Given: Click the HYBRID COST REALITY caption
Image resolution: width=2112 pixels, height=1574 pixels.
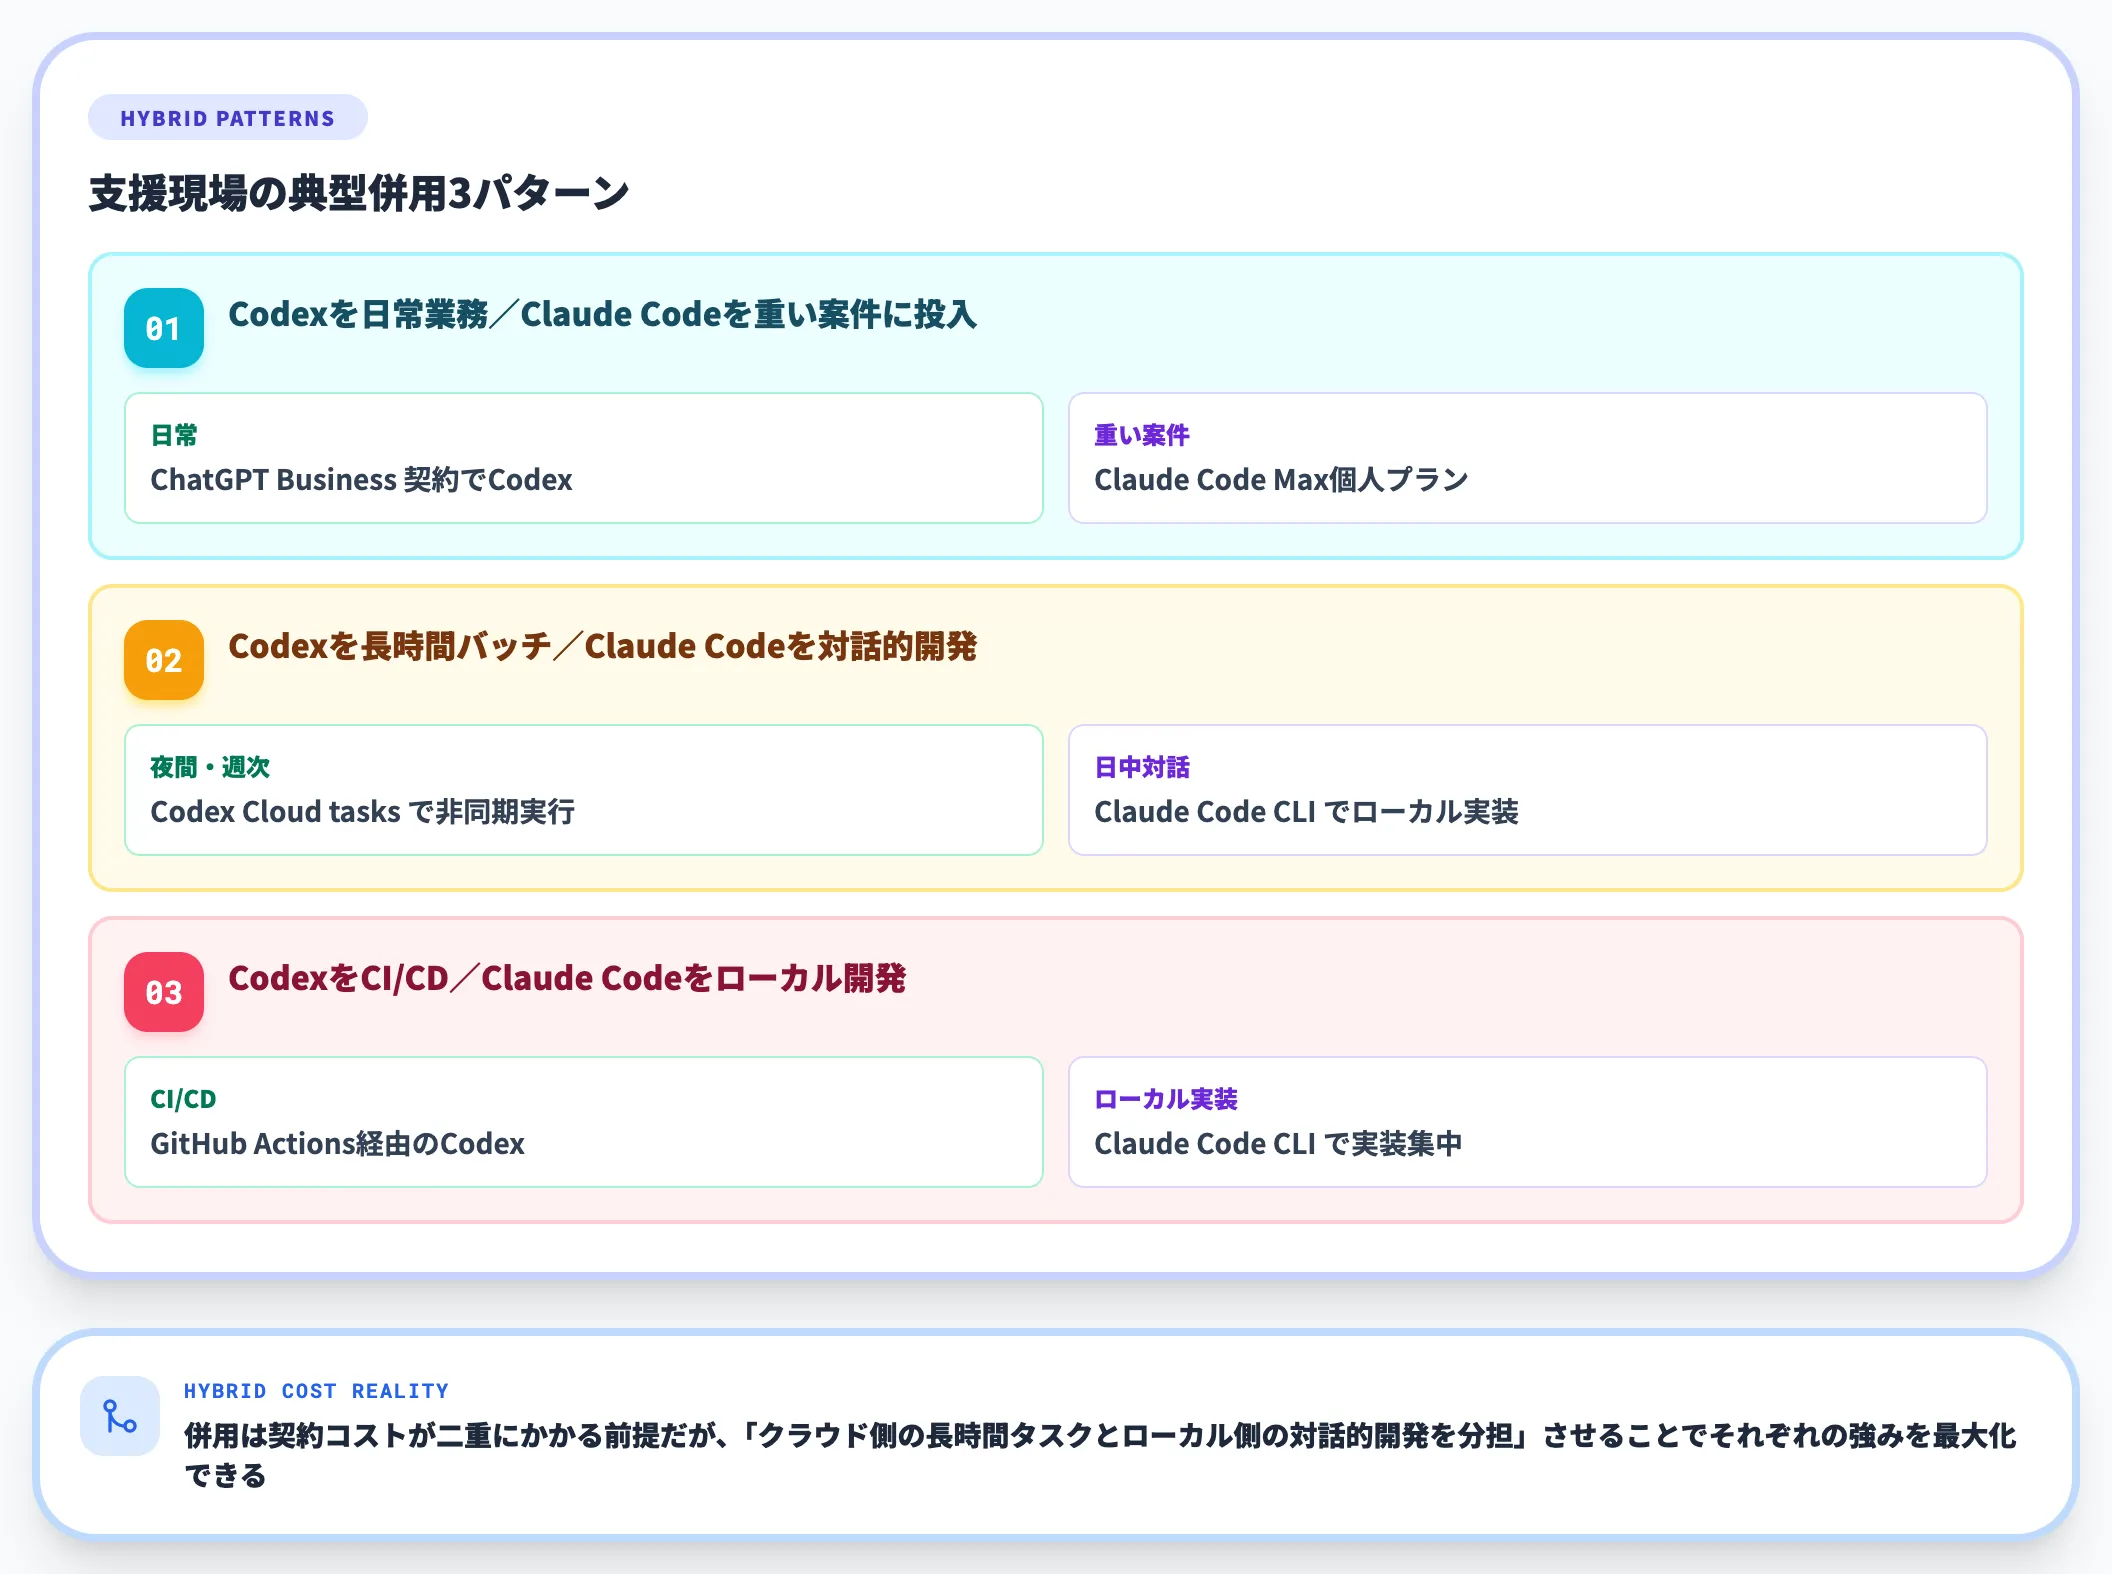Looking at the screenshot, I should click(316, 1391).
